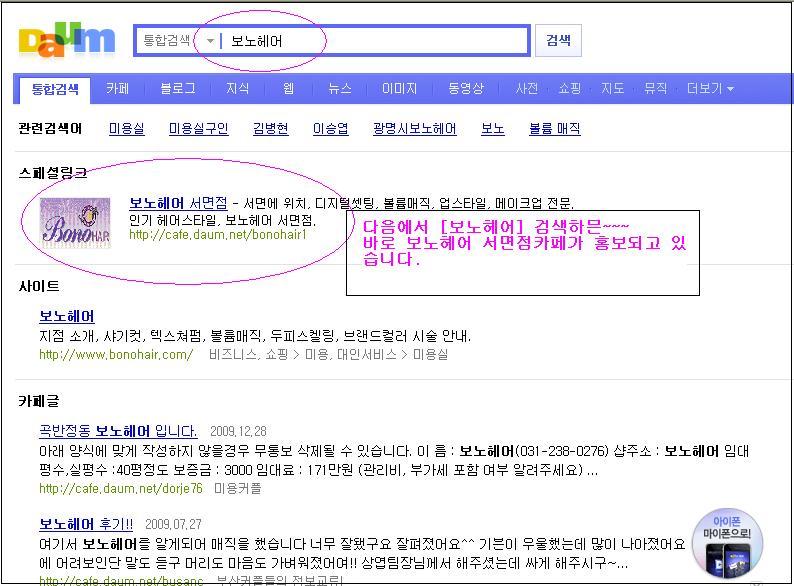
Task: Click the 카페글 section heading
Action: click(39, 401)
